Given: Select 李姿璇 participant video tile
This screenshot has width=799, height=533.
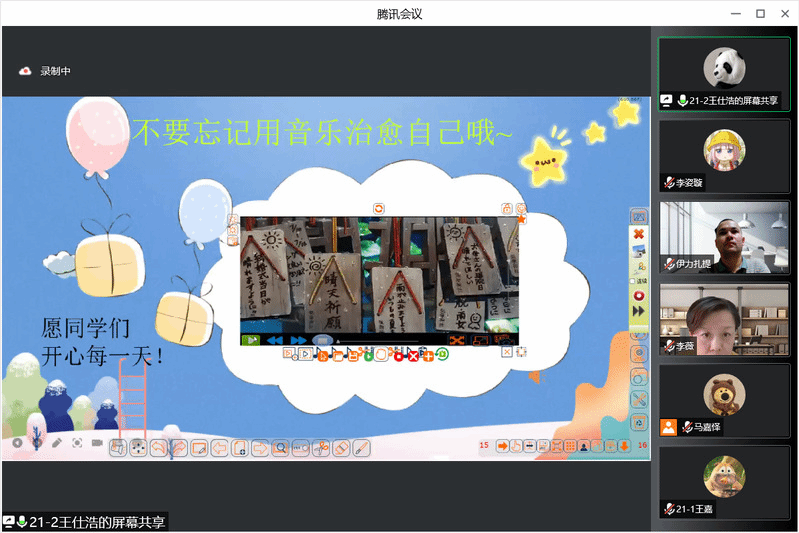Looking at the screenshot, I should tap(724, 160).
